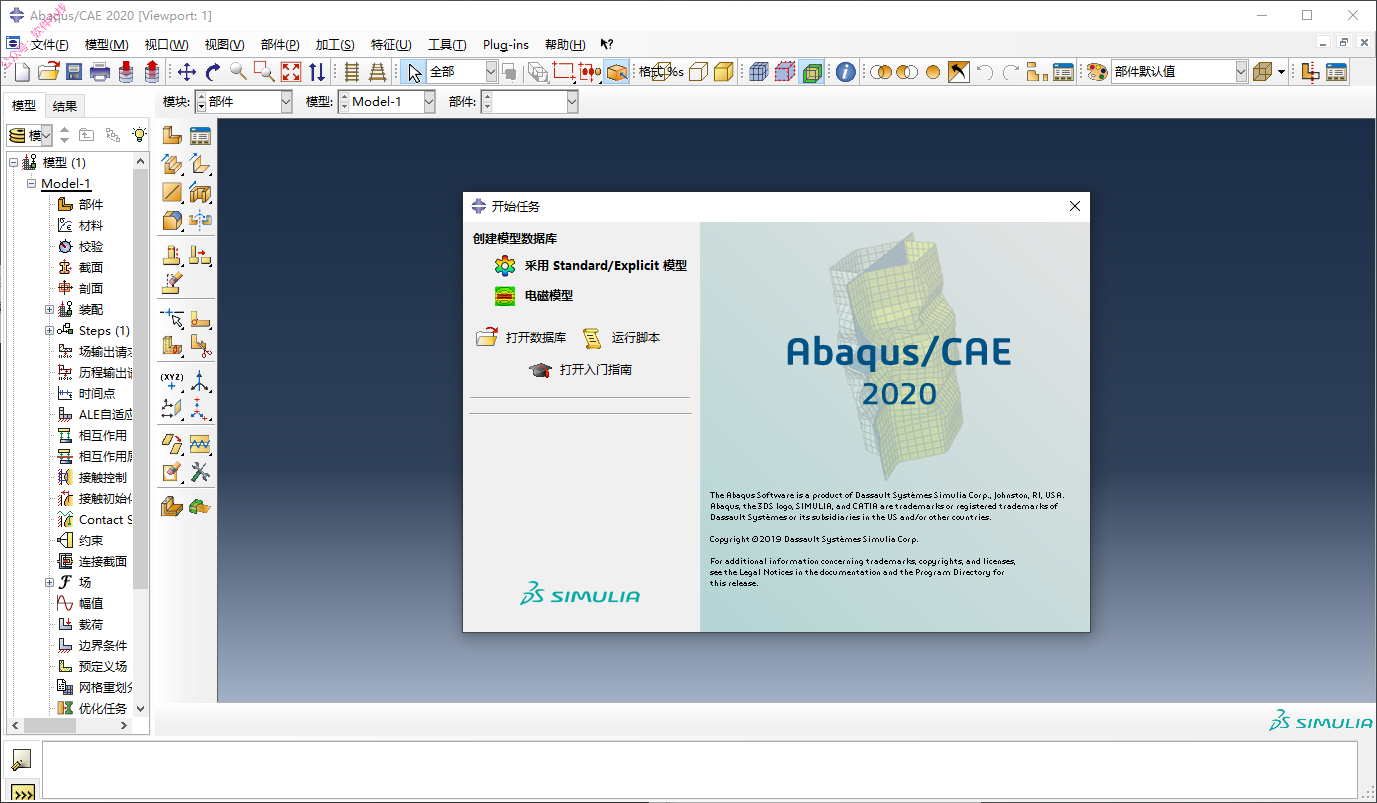Select the Rotate View tool
Screen dimensions: 1377x803
[213, 72]
